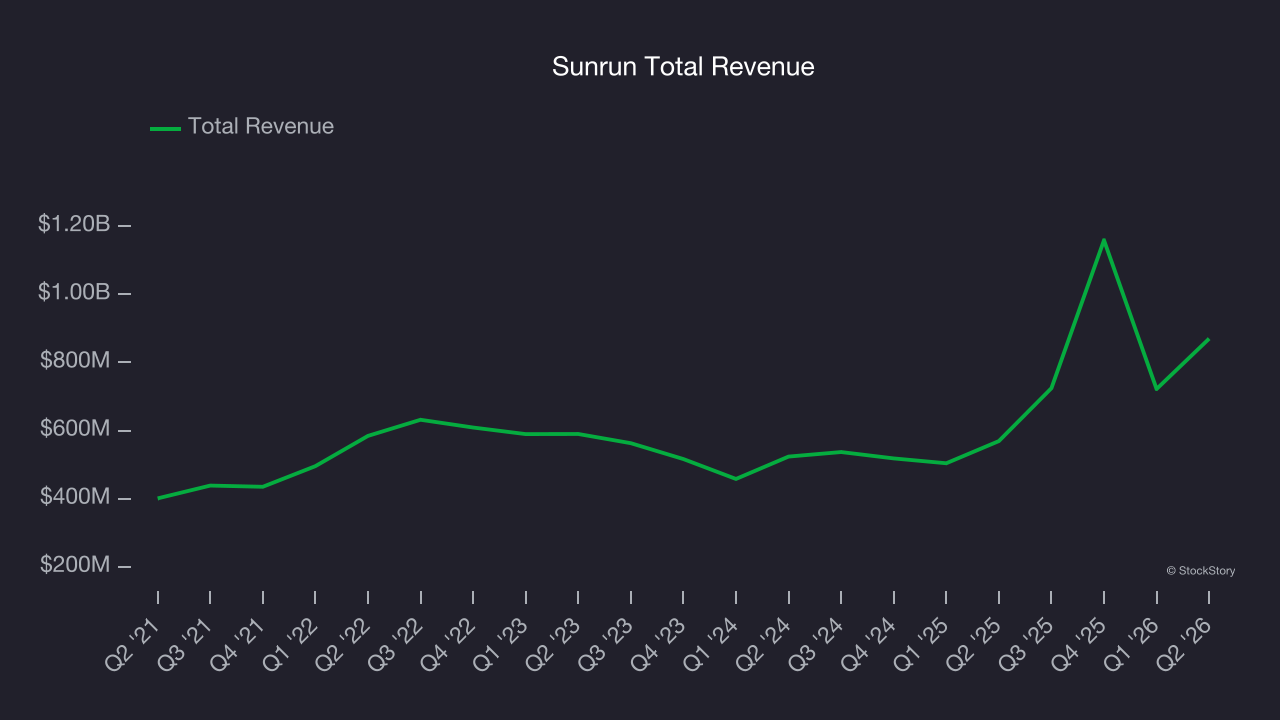Click the $400M y-axis label
The image size is (1280, 720).
pos(75,497)
